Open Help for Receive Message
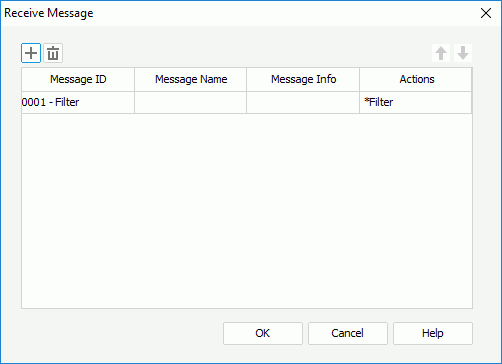Viewport: 502px width, 364px height. [433, 333]
